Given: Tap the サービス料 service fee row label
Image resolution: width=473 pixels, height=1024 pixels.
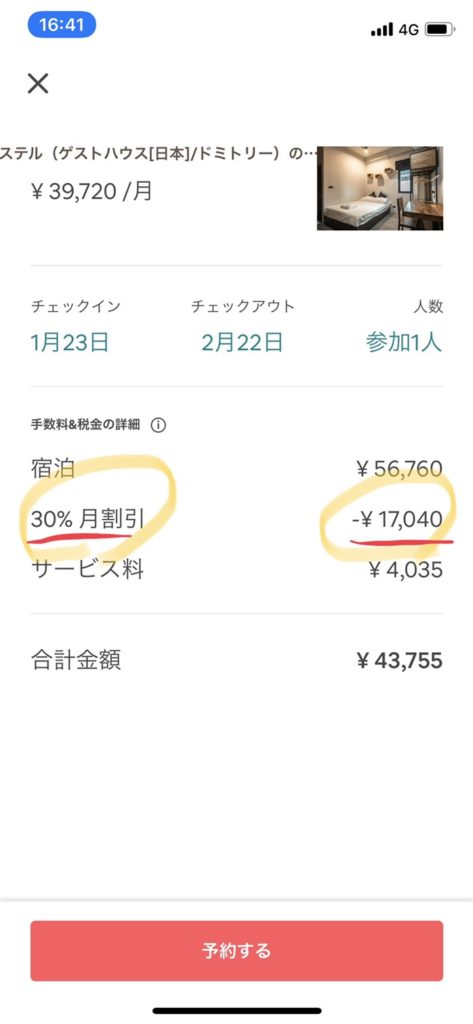Looking at the screenshot, I should pos(87,569).
